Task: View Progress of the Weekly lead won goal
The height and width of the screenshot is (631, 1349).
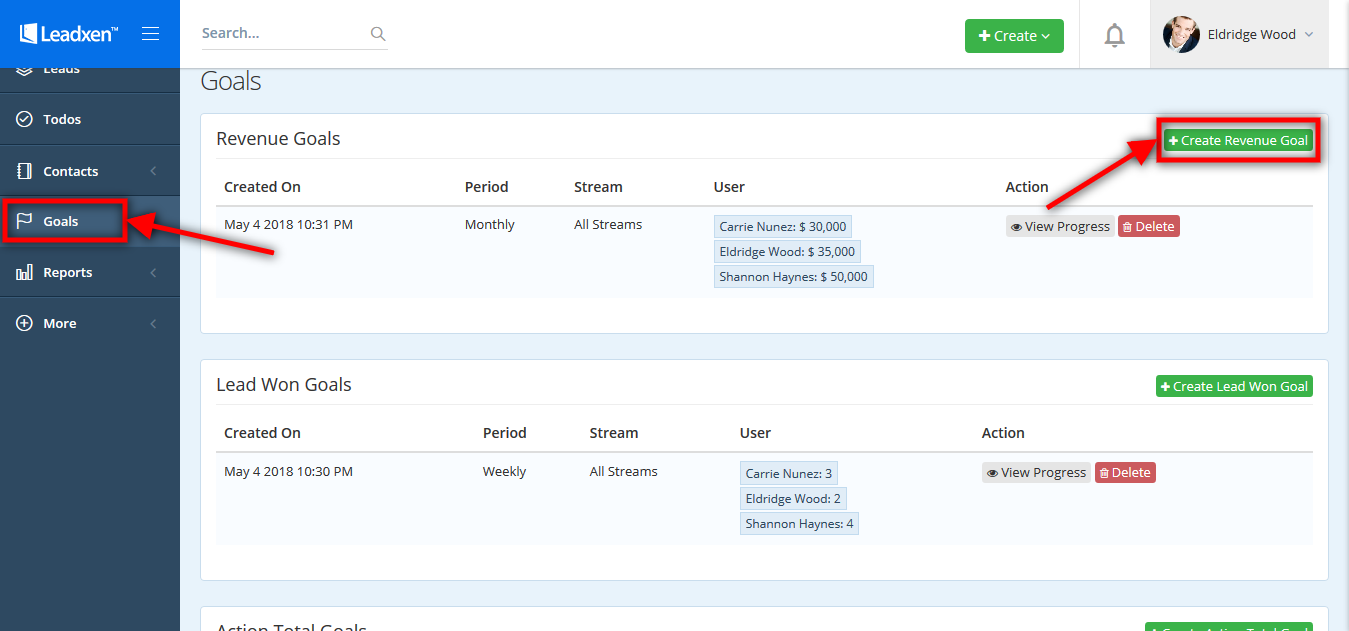Action: 1036,473
